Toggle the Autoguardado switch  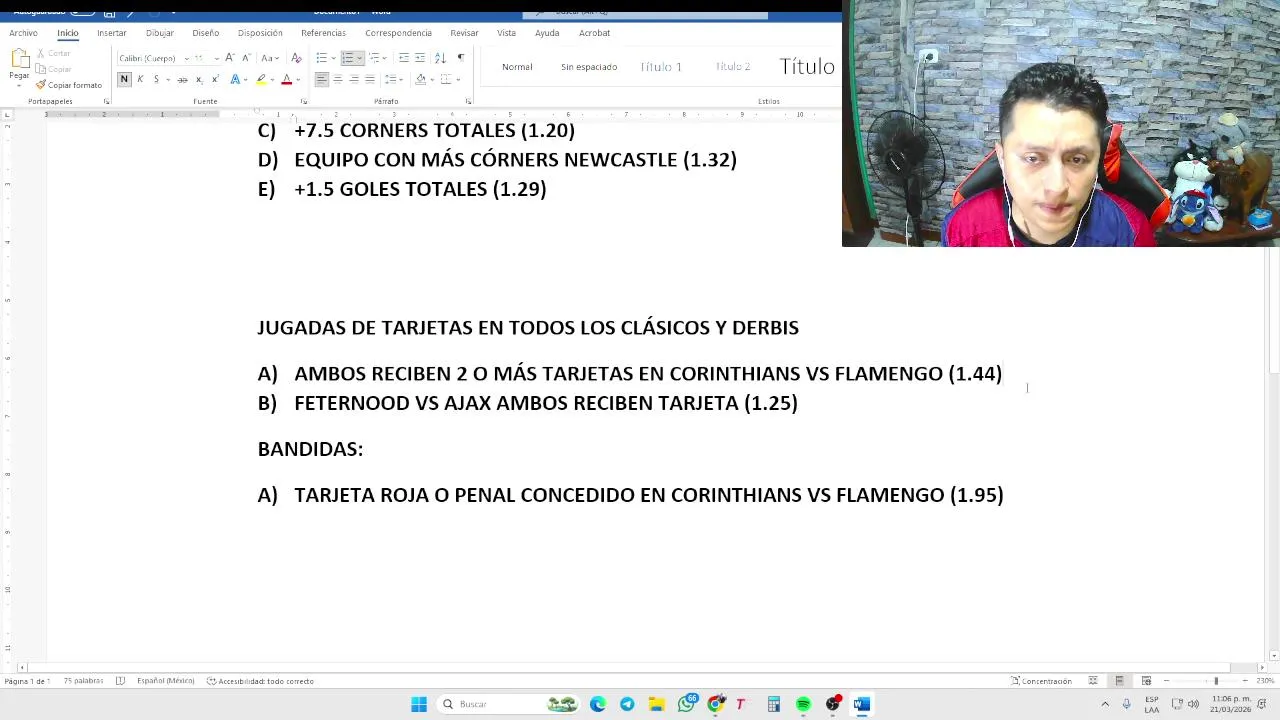pos(83,11)
